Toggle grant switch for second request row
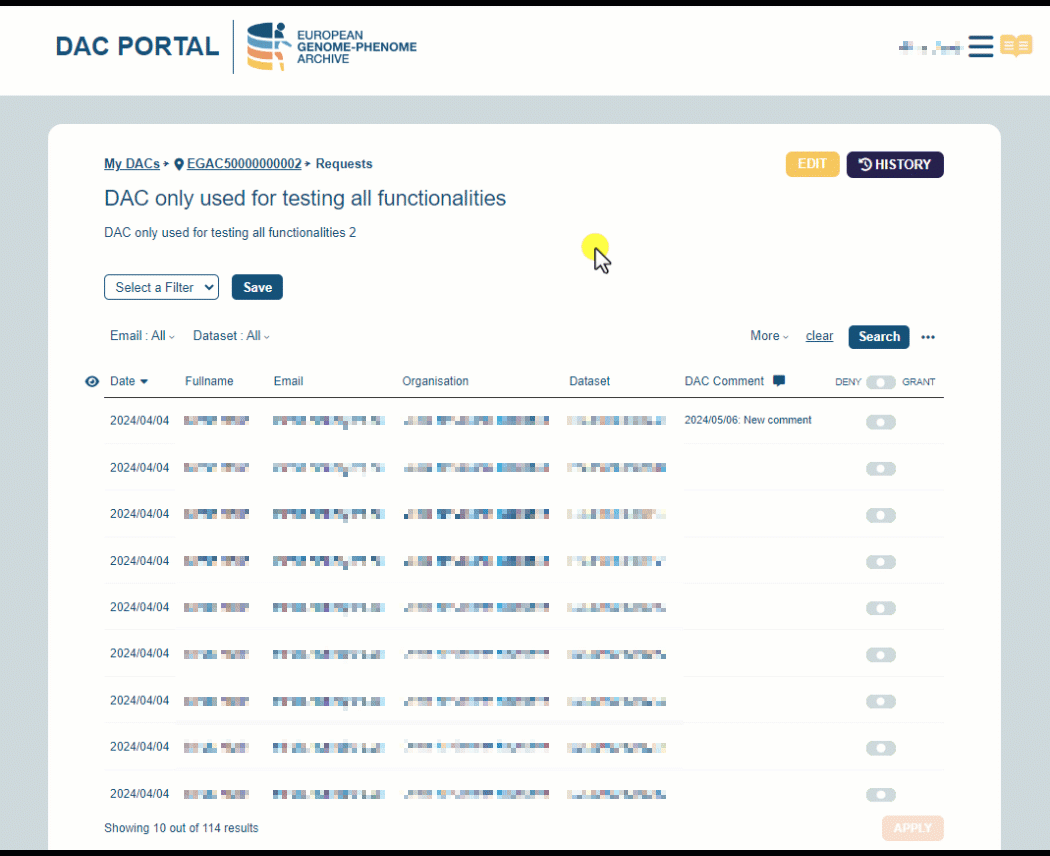The image size is (1050, 856). point(881,469)
